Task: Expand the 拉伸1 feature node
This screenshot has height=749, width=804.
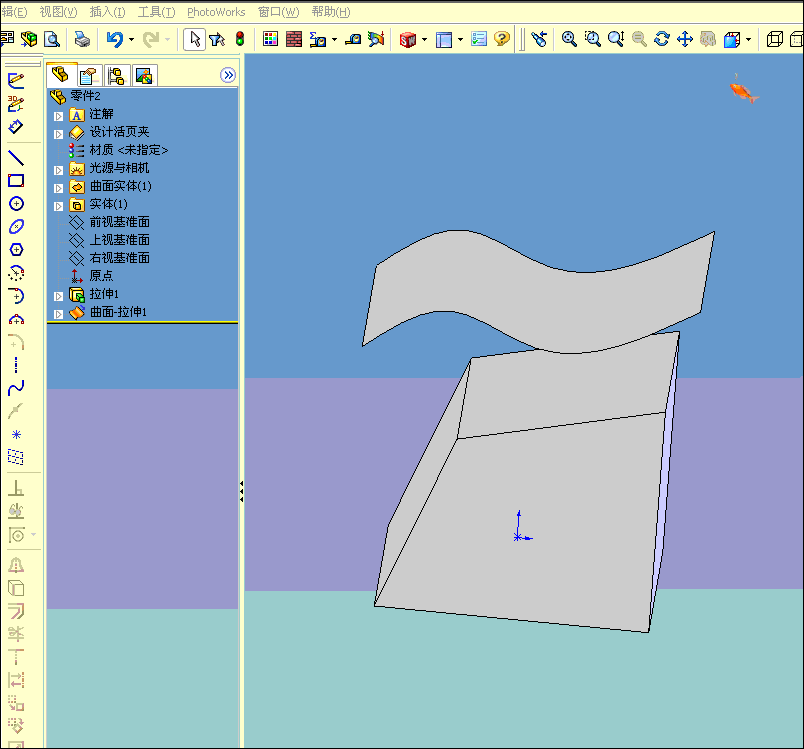Action: tap(58, 296)
